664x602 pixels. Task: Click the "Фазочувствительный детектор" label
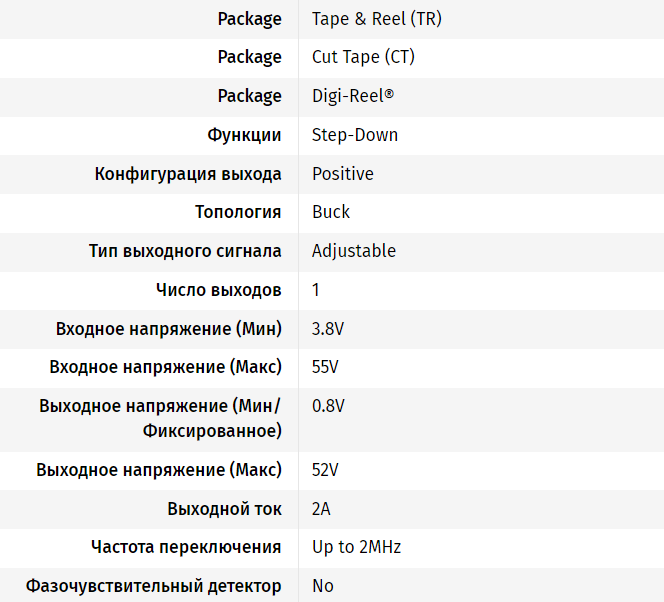coord(154,586)
